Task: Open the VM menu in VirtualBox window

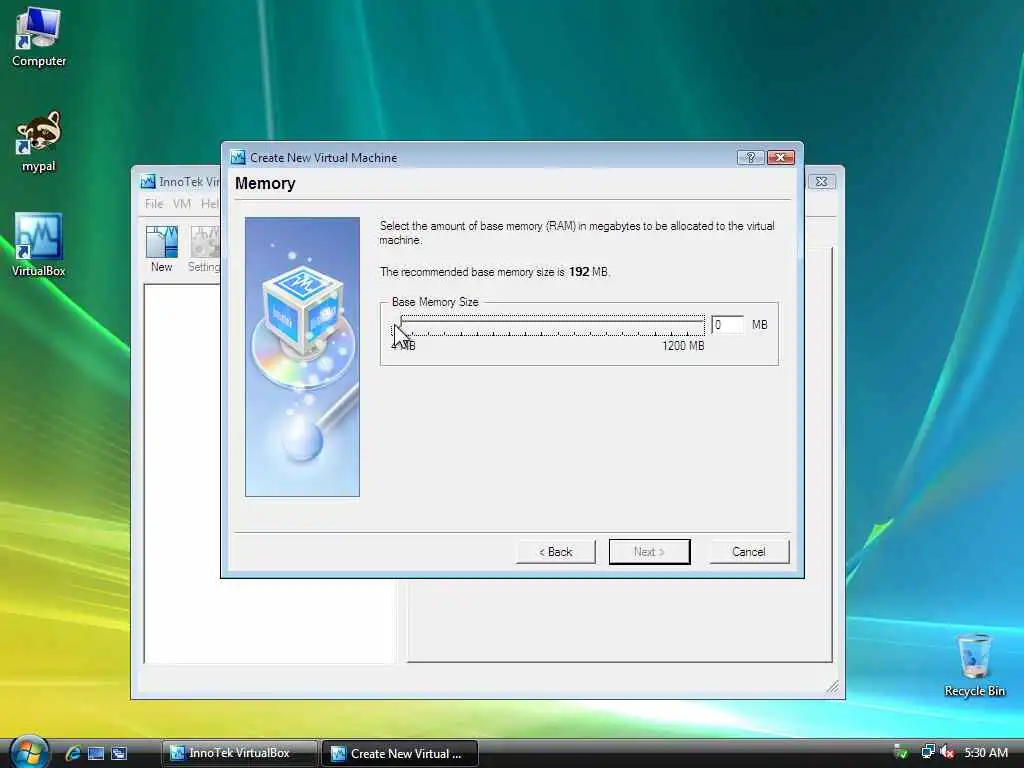Action: (x=182, y=204)
